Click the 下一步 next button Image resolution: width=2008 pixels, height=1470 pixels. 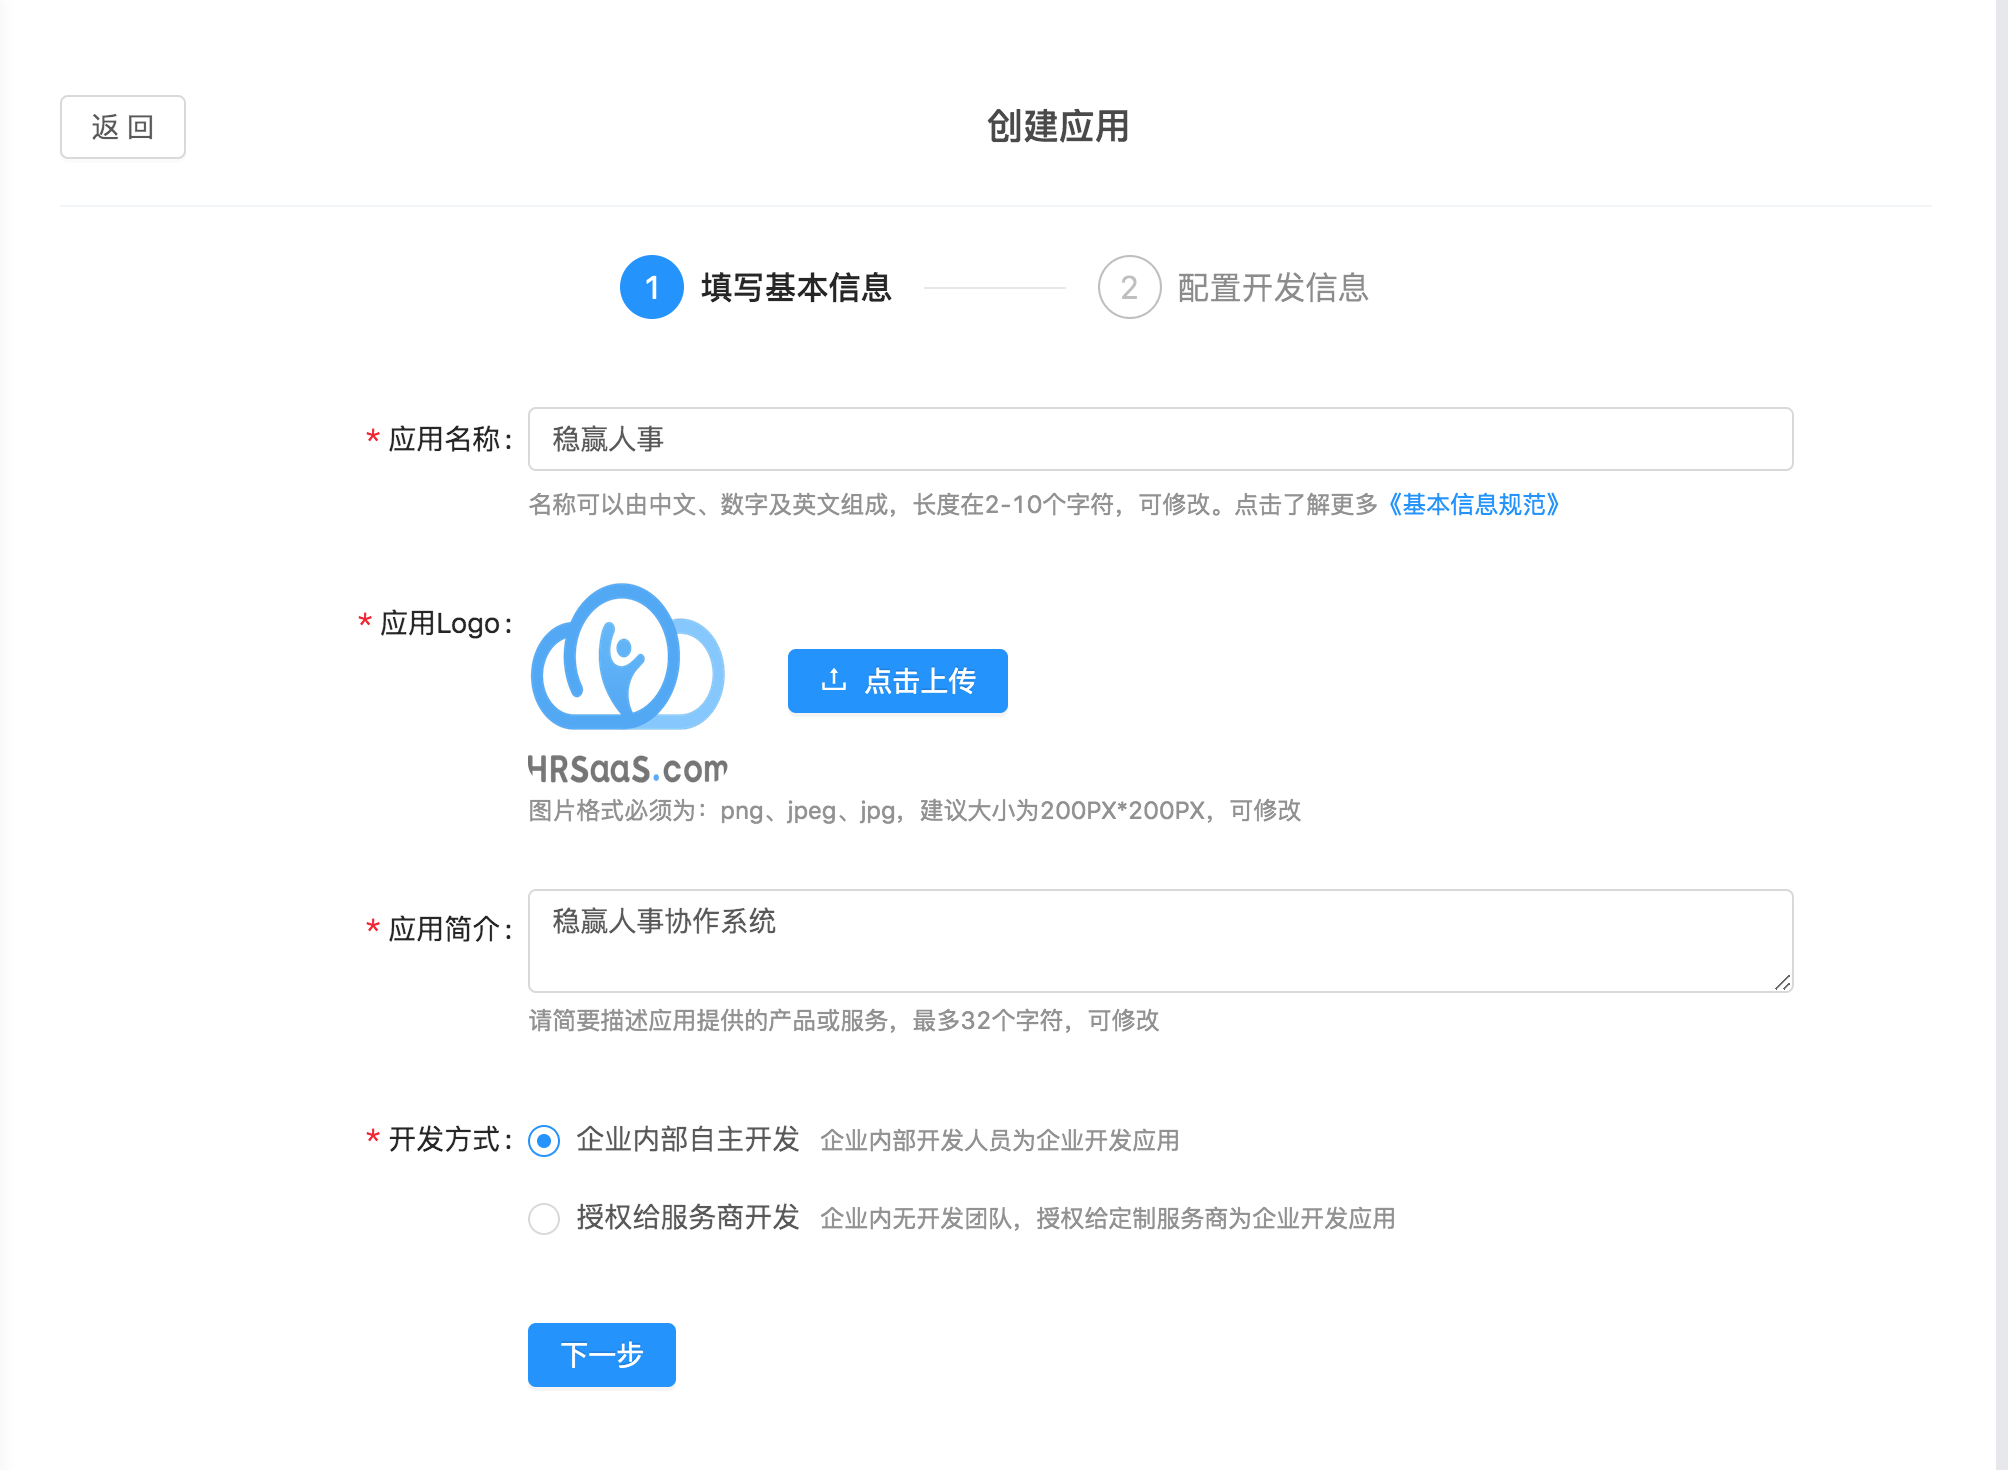point(602,1355)
